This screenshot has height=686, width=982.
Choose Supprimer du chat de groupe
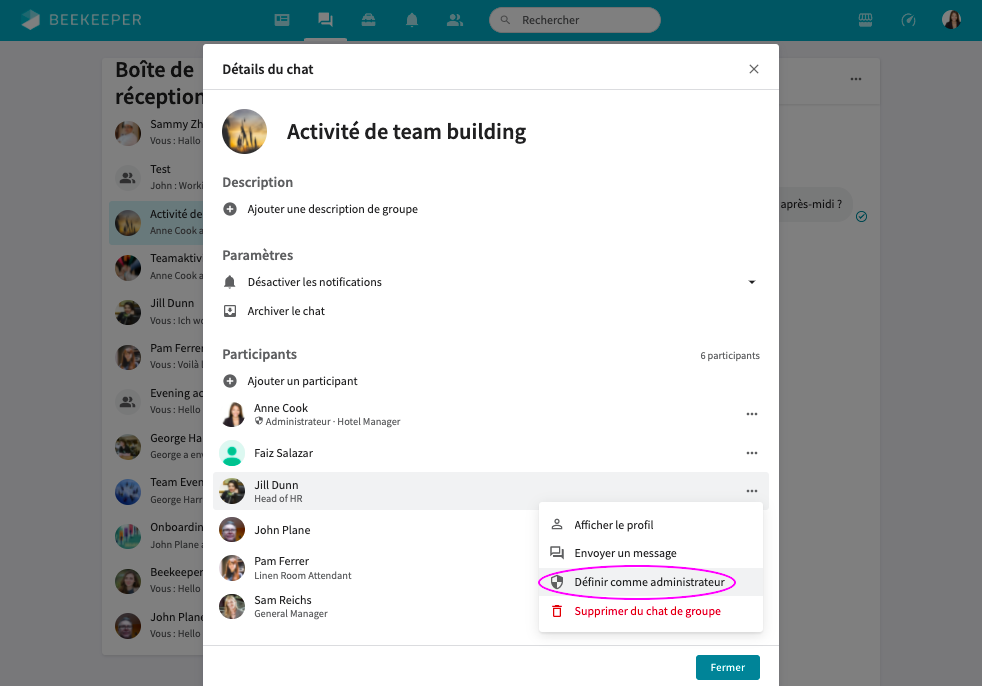coord(647,611)
